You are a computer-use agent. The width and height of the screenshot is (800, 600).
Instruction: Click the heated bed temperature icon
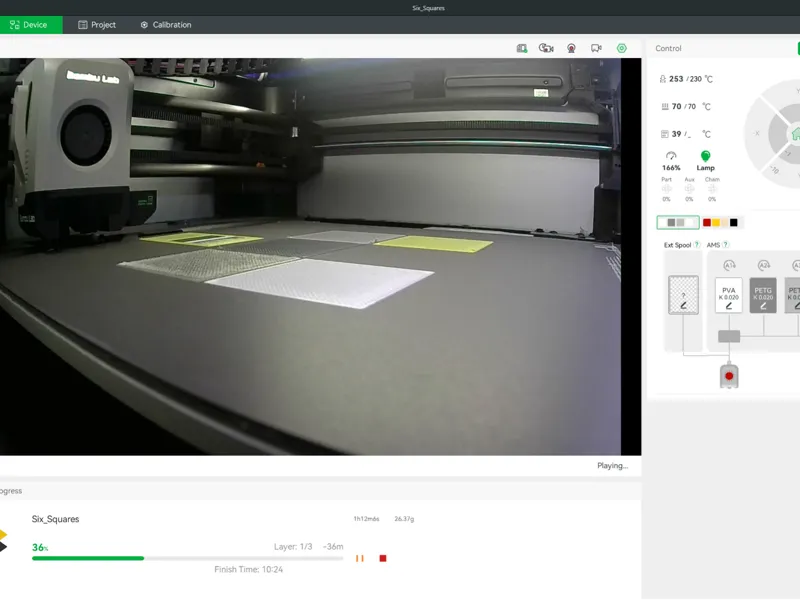pyautogui.click(x=664, y=107)
